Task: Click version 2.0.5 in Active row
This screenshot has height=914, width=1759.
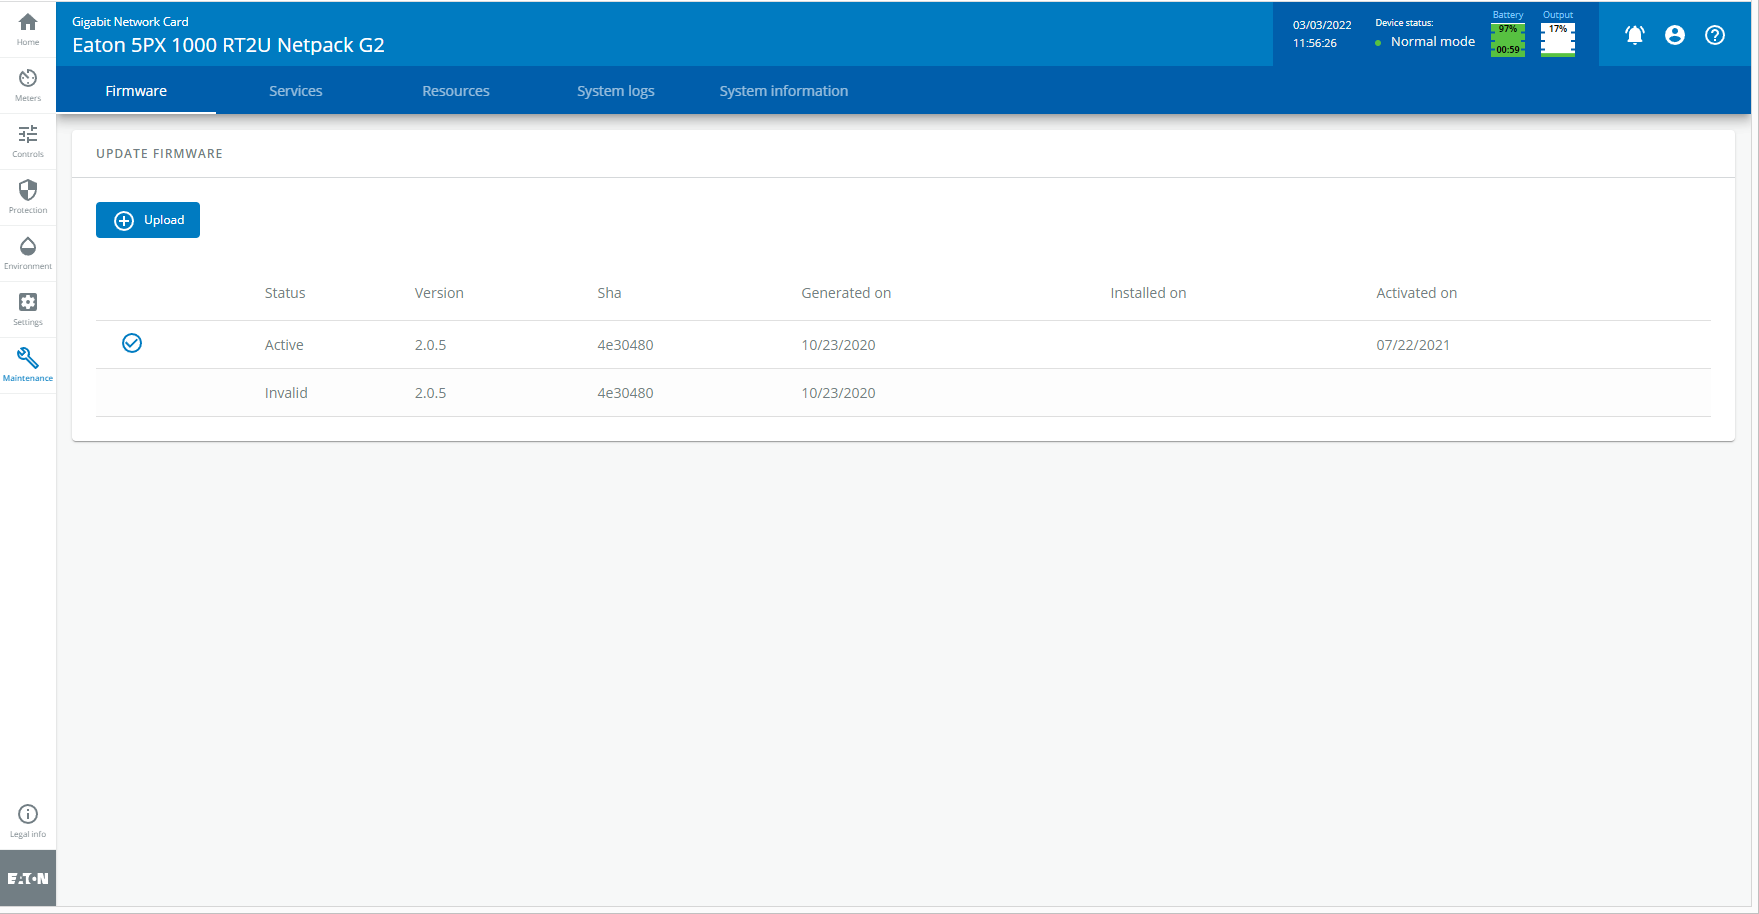Action: (430, 345)
